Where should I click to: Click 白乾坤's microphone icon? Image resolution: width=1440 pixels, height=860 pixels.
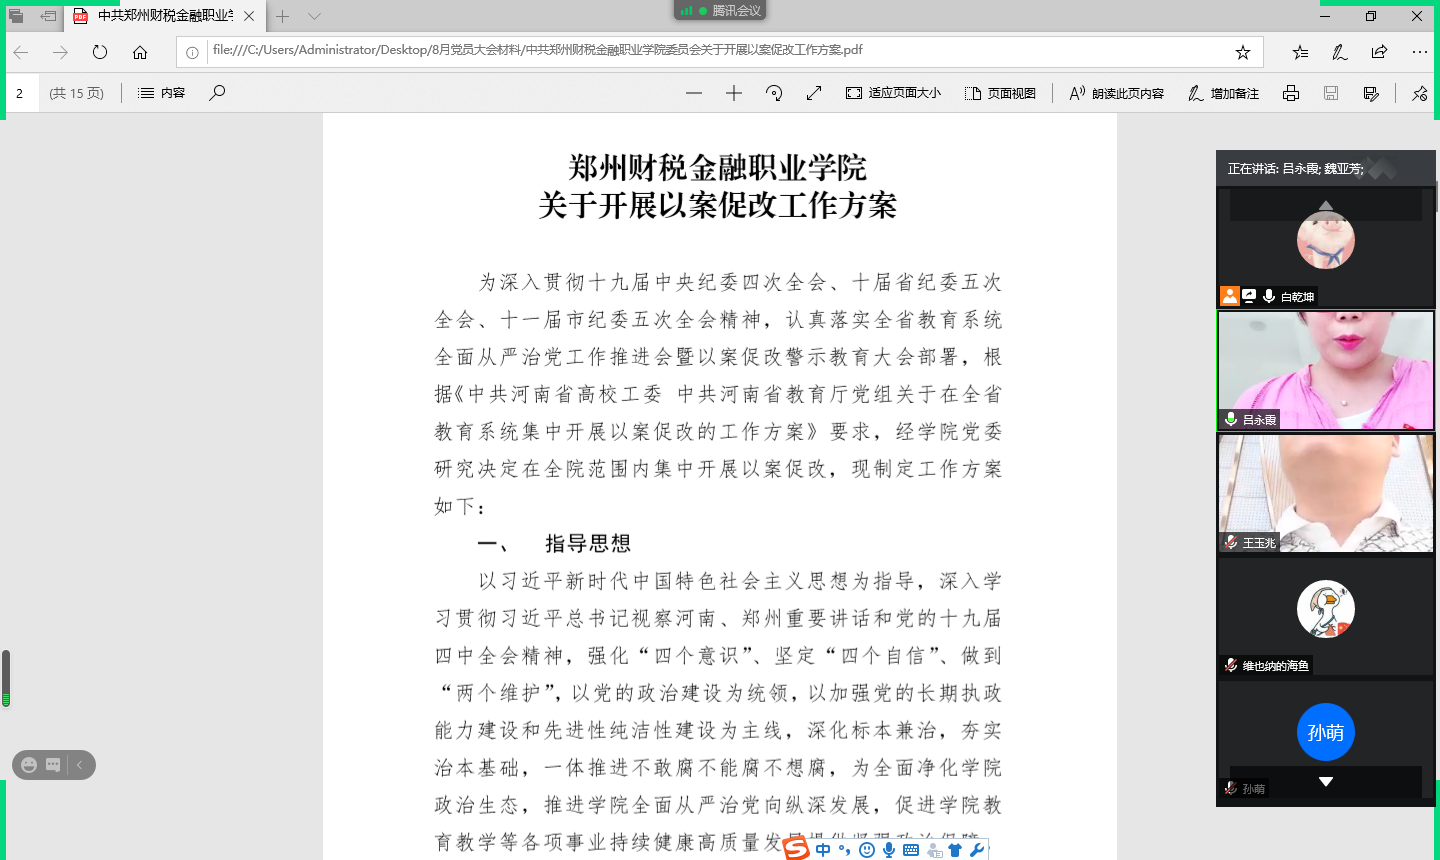pos(1269,296)
